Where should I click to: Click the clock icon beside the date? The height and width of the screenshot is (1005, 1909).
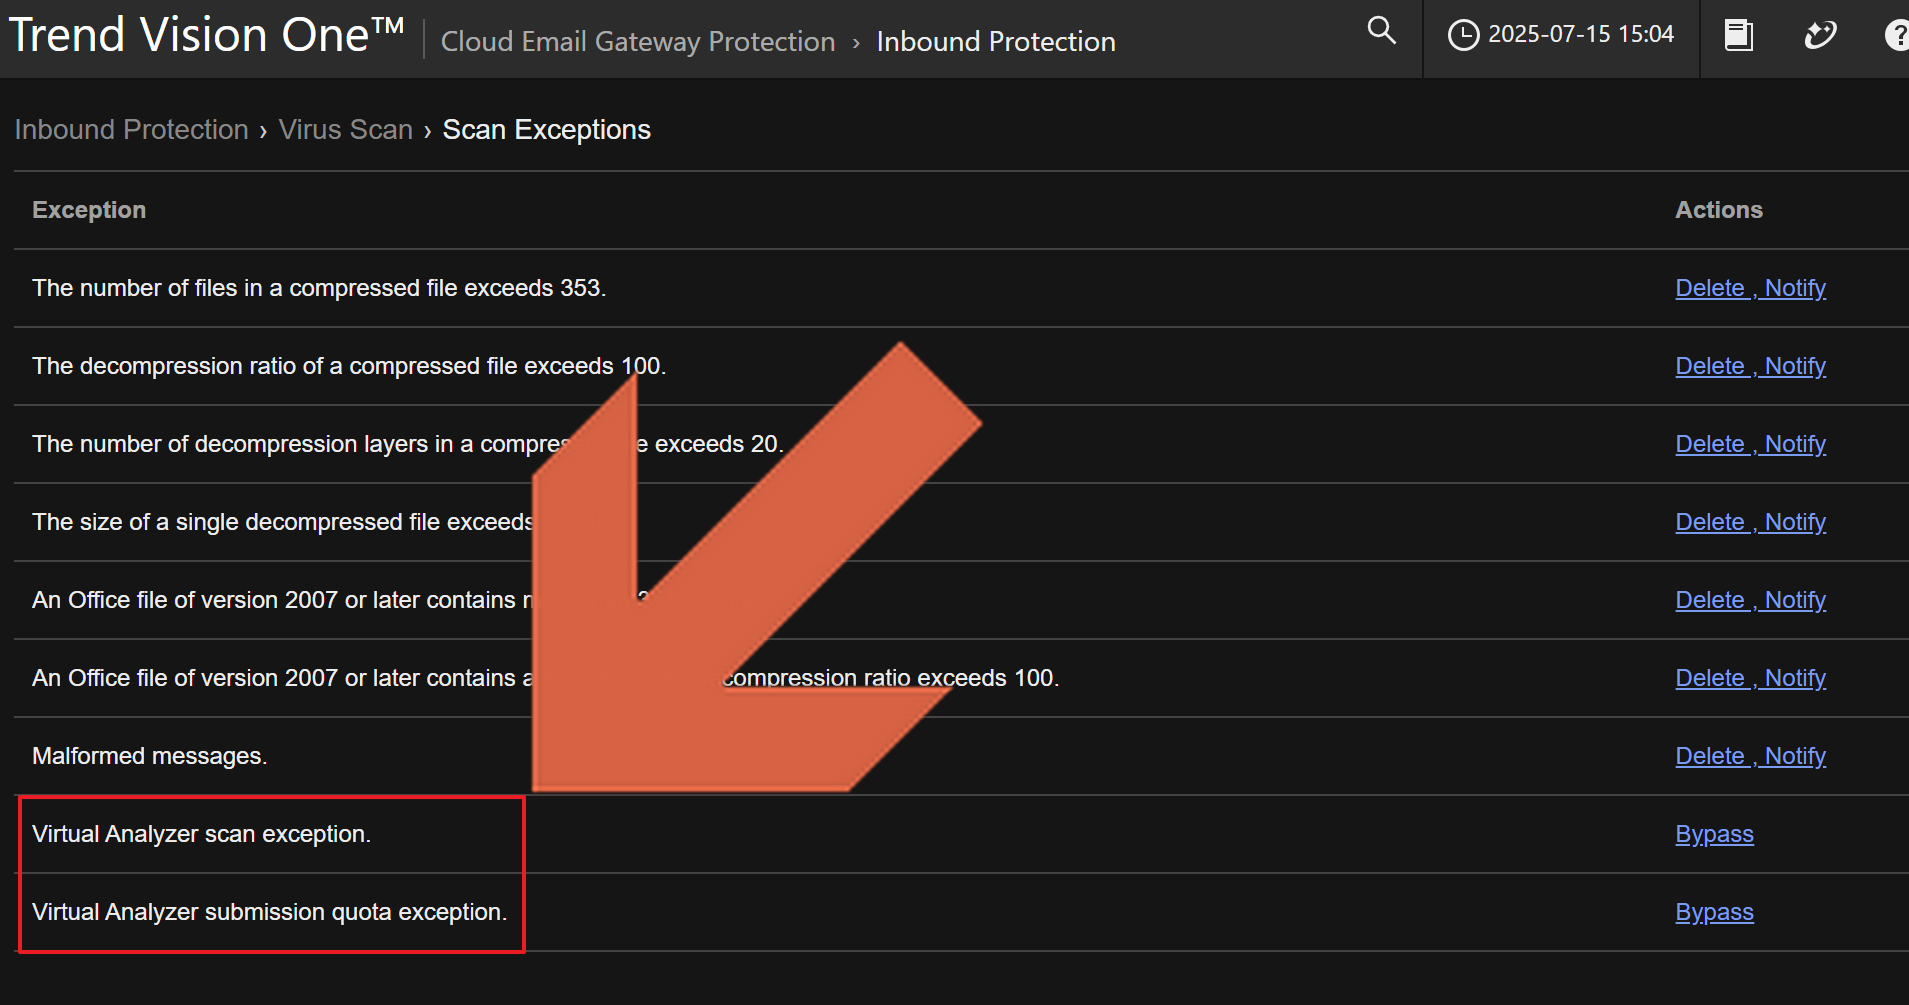[x=1463, y=35]
